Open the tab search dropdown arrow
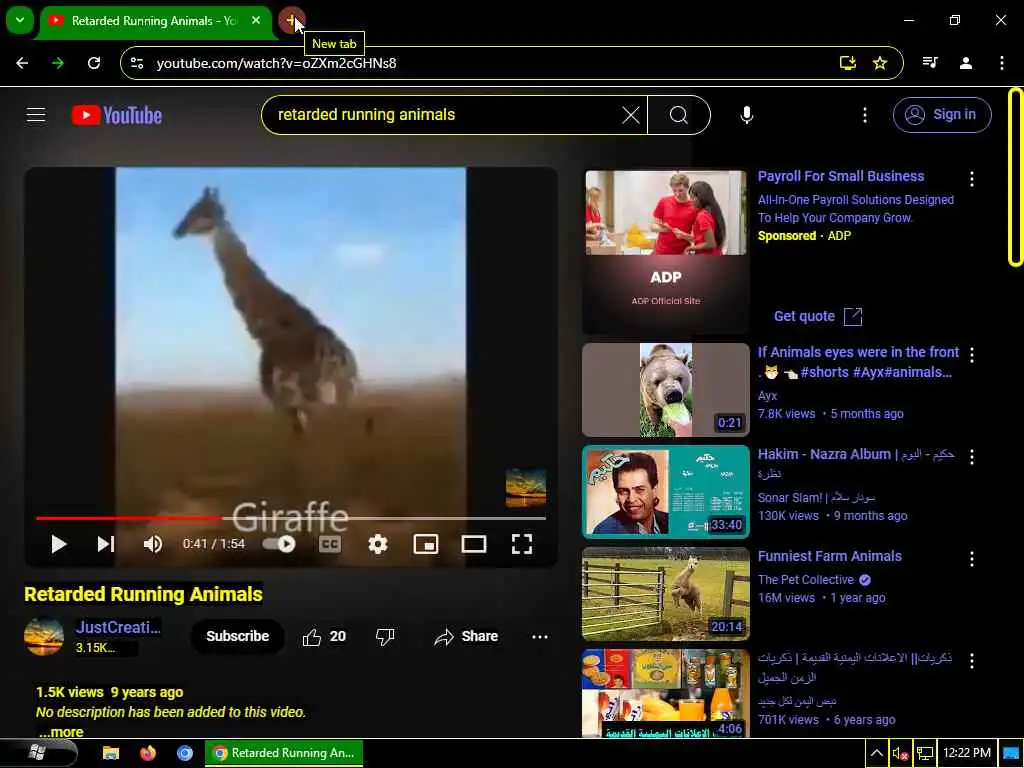 [20, 20]
